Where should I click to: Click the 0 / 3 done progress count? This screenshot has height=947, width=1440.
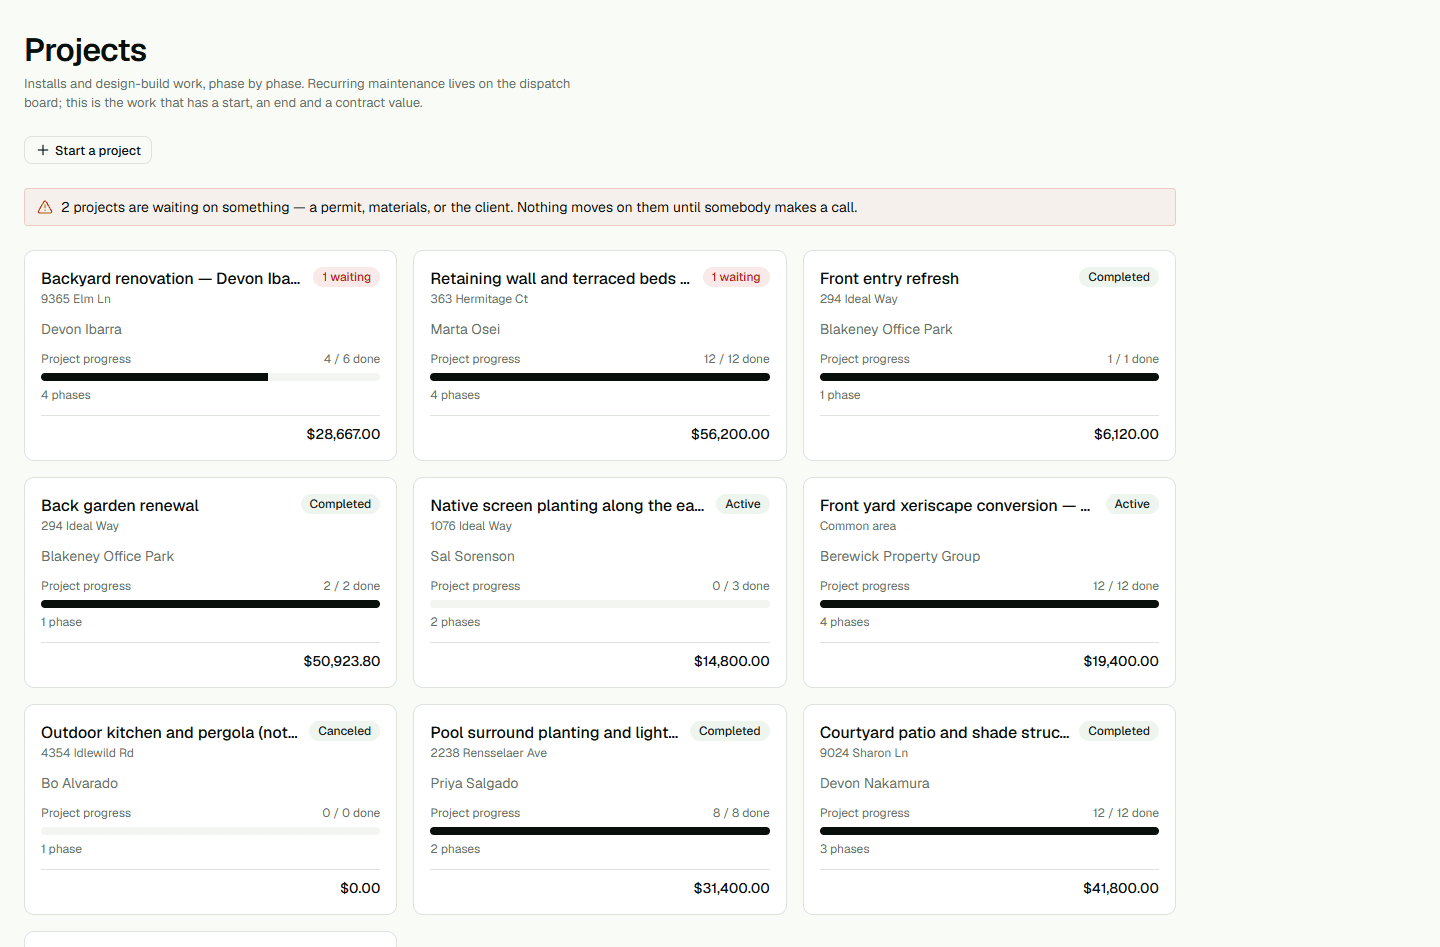tap(741, 586)
